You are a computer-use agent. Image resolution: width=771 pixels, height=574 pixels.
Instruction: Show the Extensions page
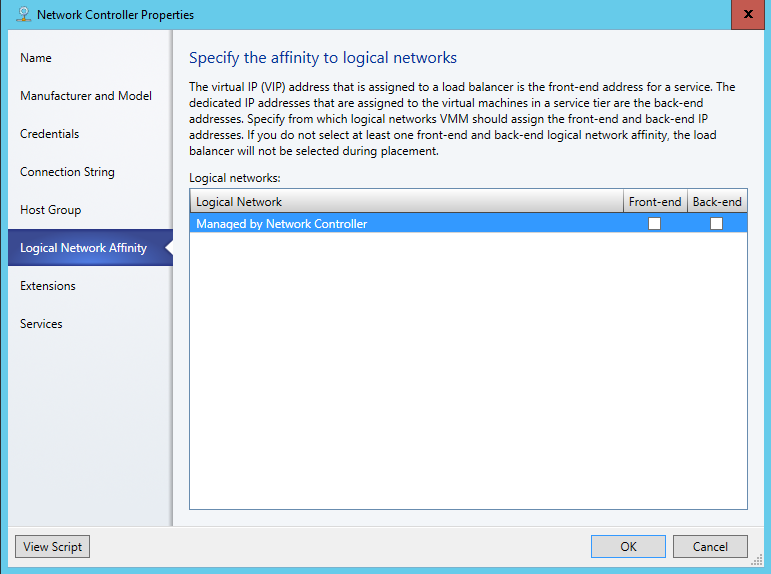point(48,286)
